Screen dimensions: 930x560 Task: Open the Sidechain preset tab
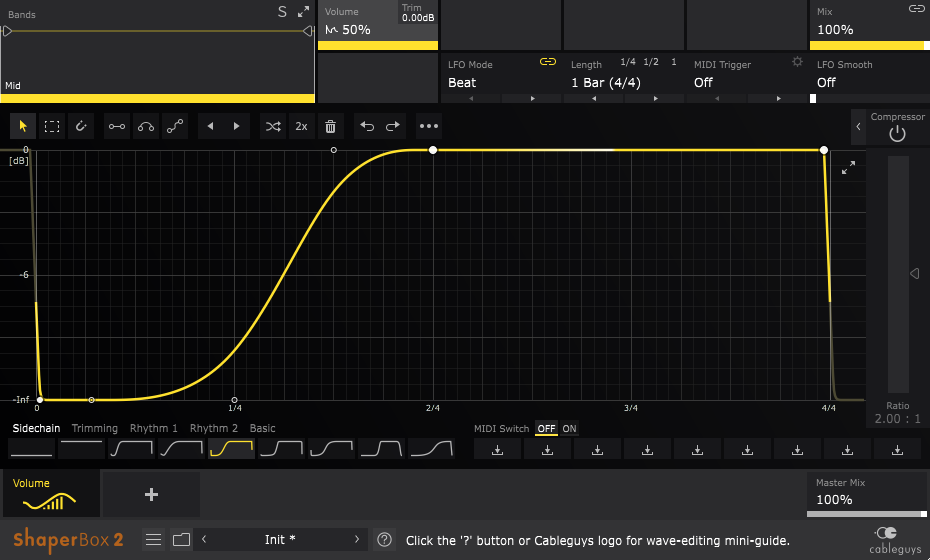(36, 428)
